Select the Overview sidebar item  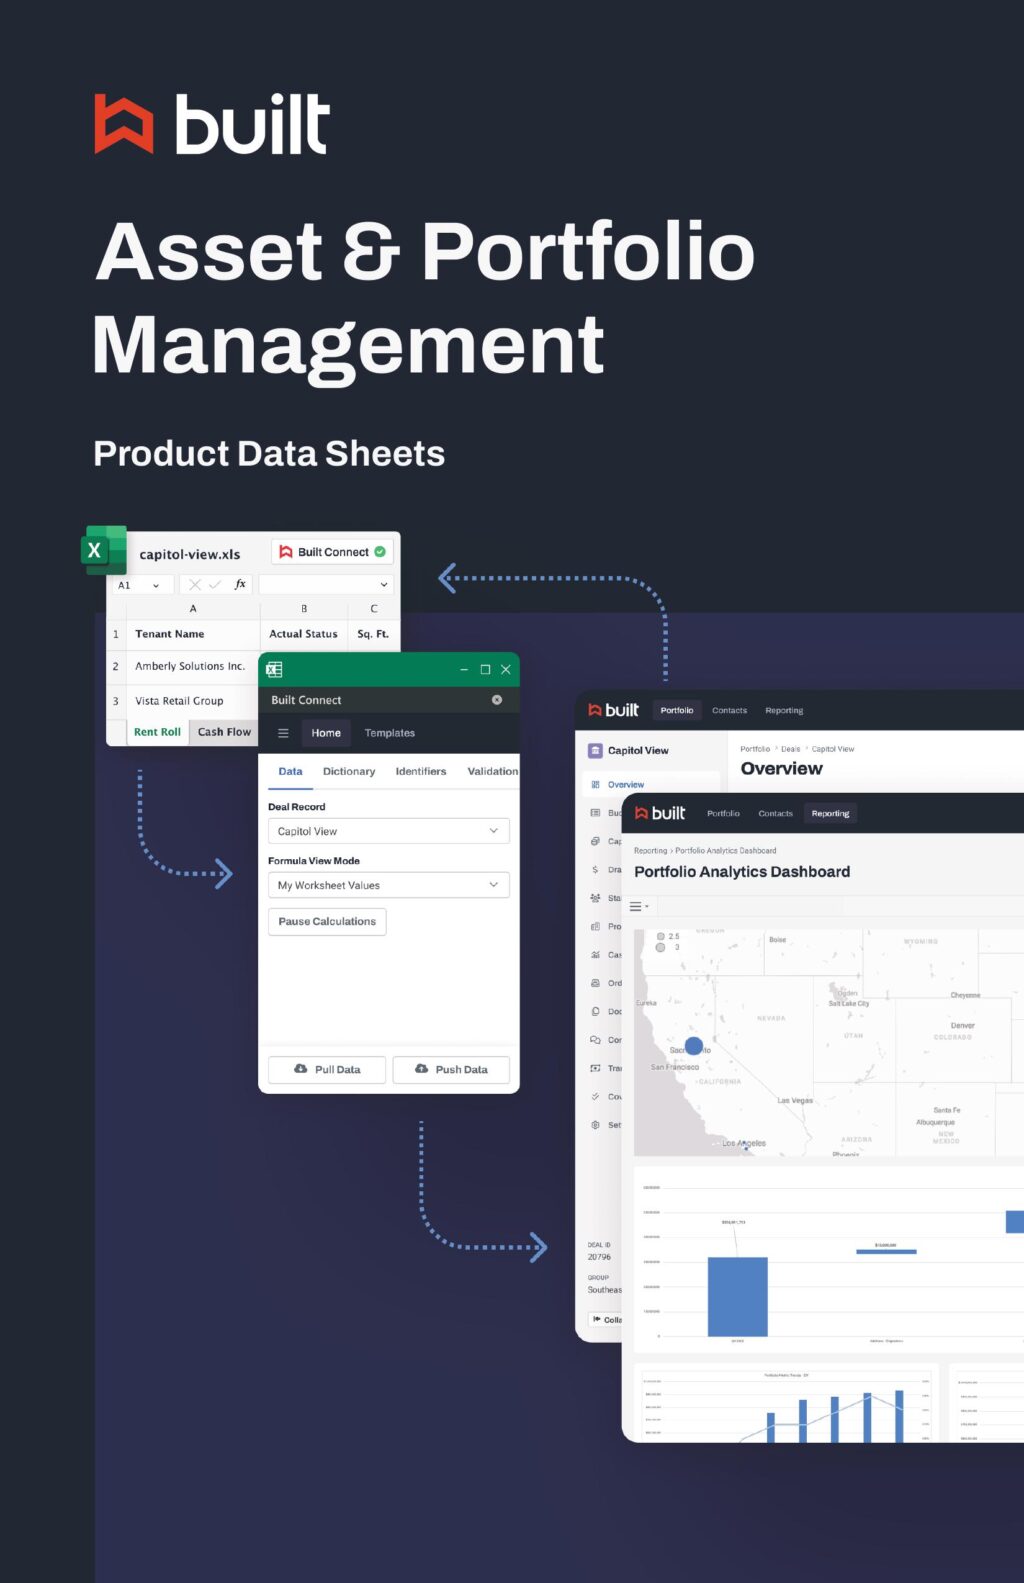(x=650, y=784)
